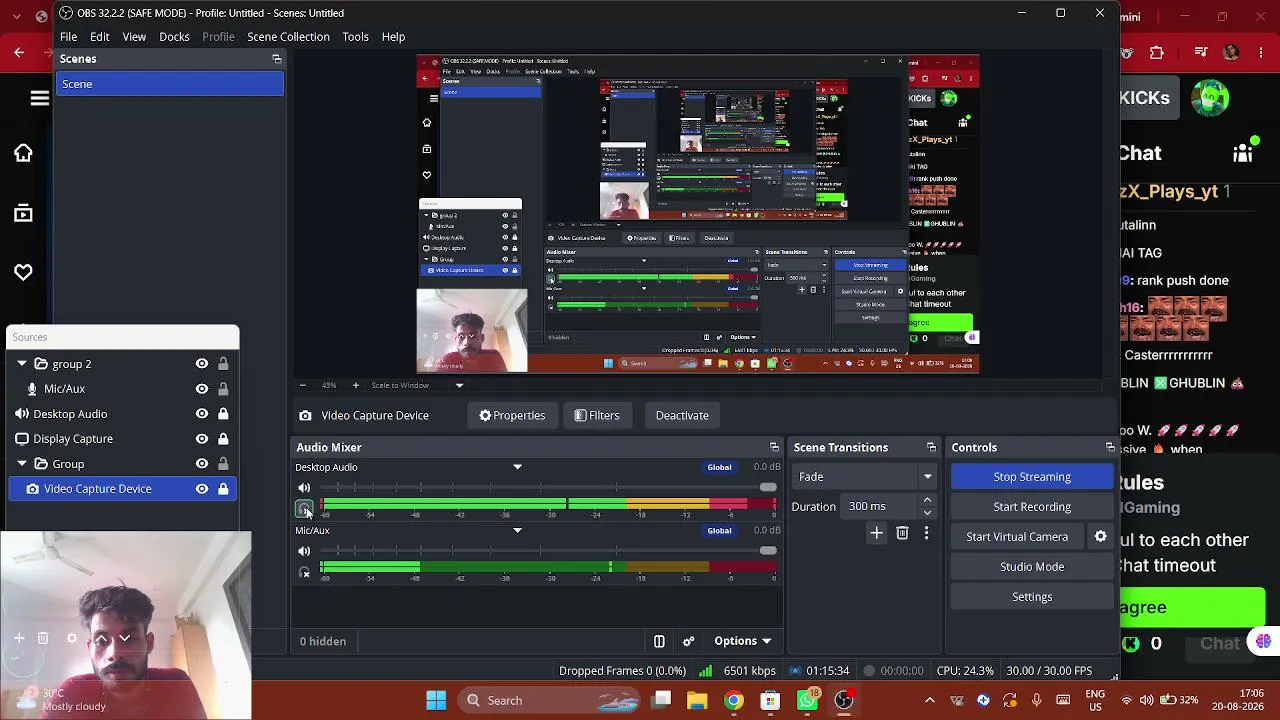This screenshot has width=1280, height=720.
Task: Pop out the Controls dock
Action: point(1110,447)
